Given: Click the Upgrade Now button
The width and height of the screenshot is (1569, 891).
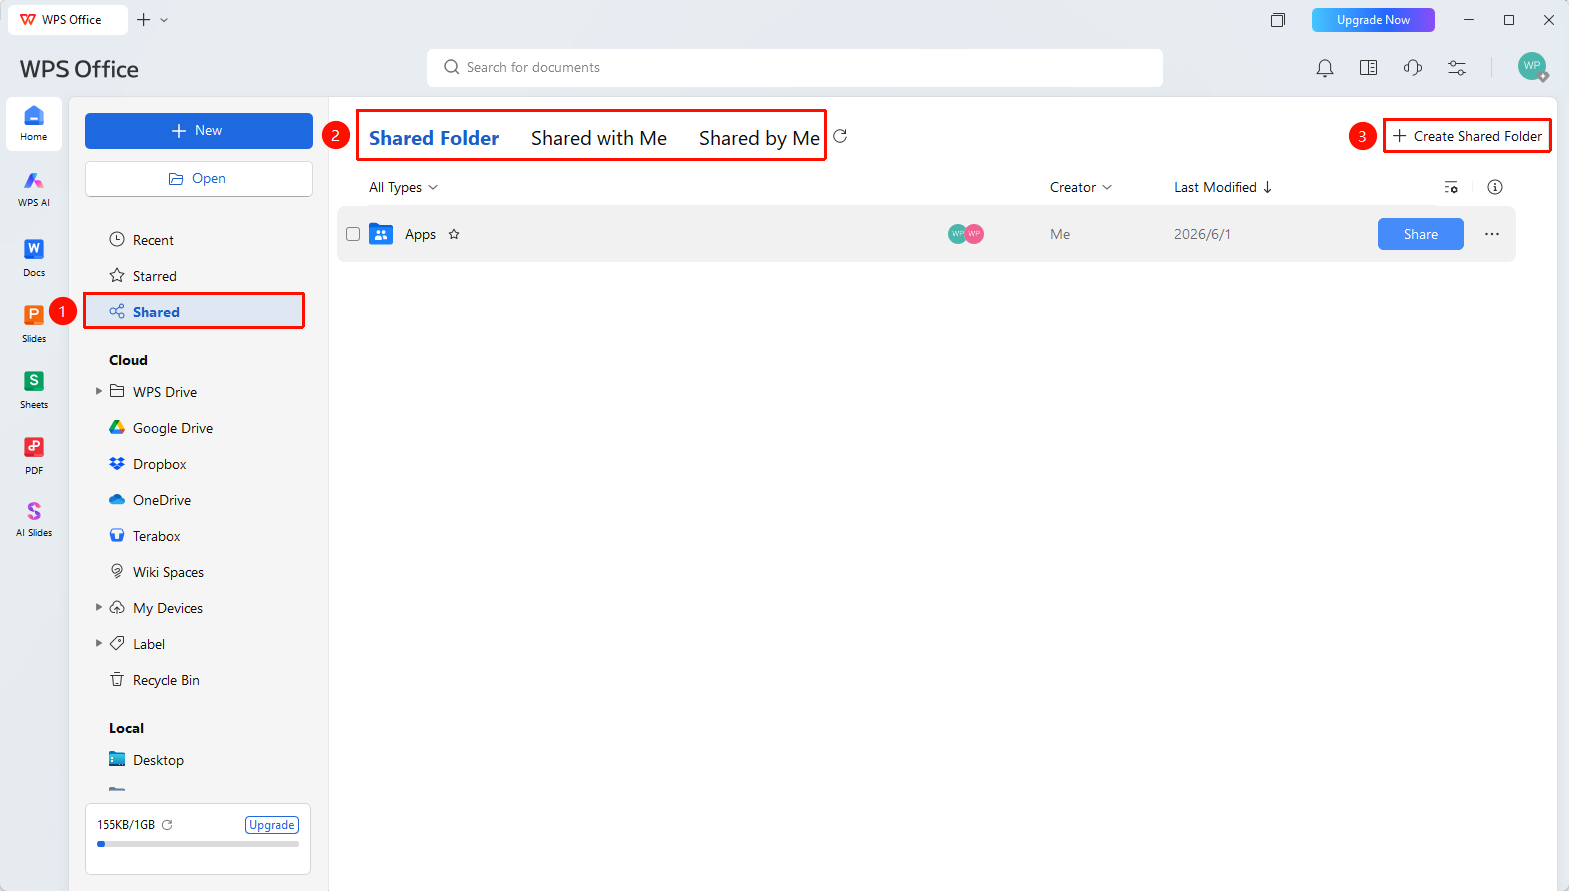Looking at the screenshot, I should coord(1373,20).
